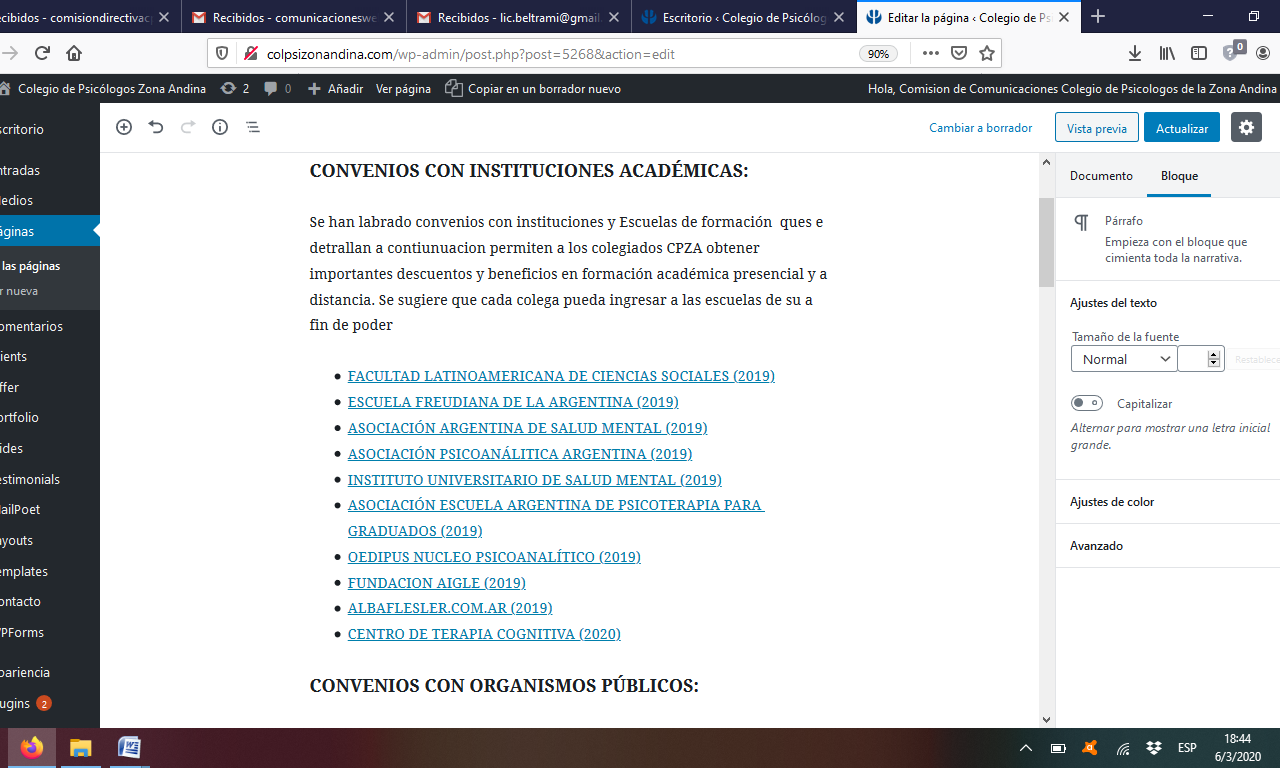
Task: Click the Avast tray icon
Action: tap(1091, 748)
